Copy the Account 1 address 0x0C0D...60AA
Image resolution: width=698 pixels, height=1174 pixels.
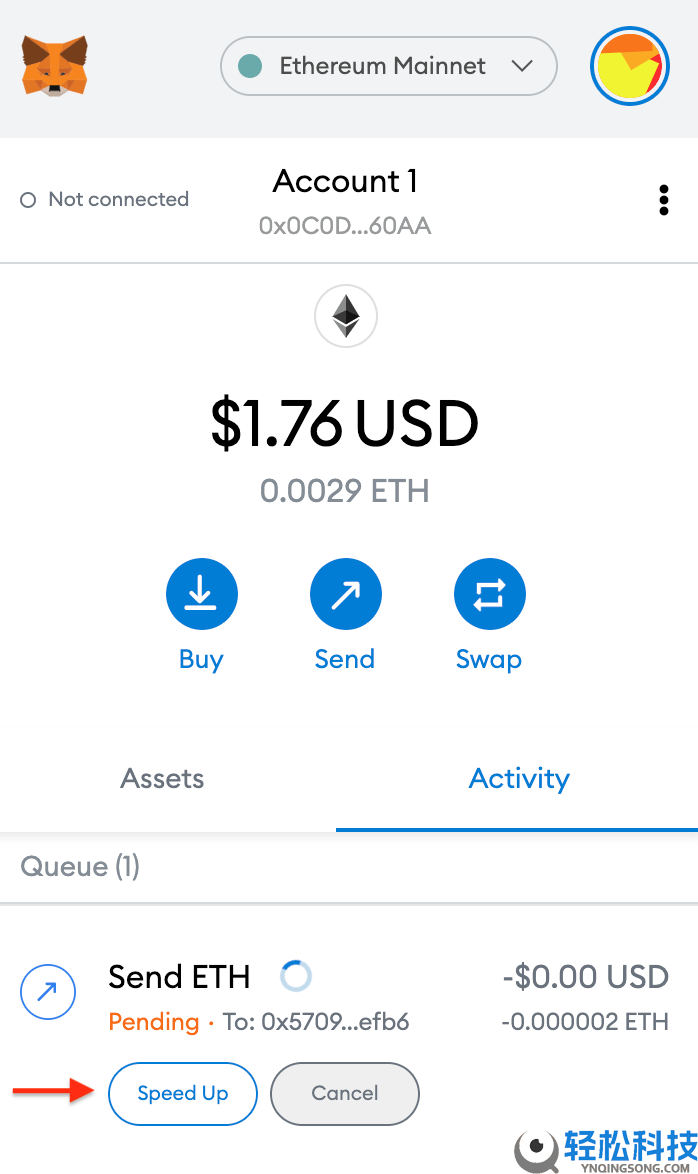(x=345, y=226)
